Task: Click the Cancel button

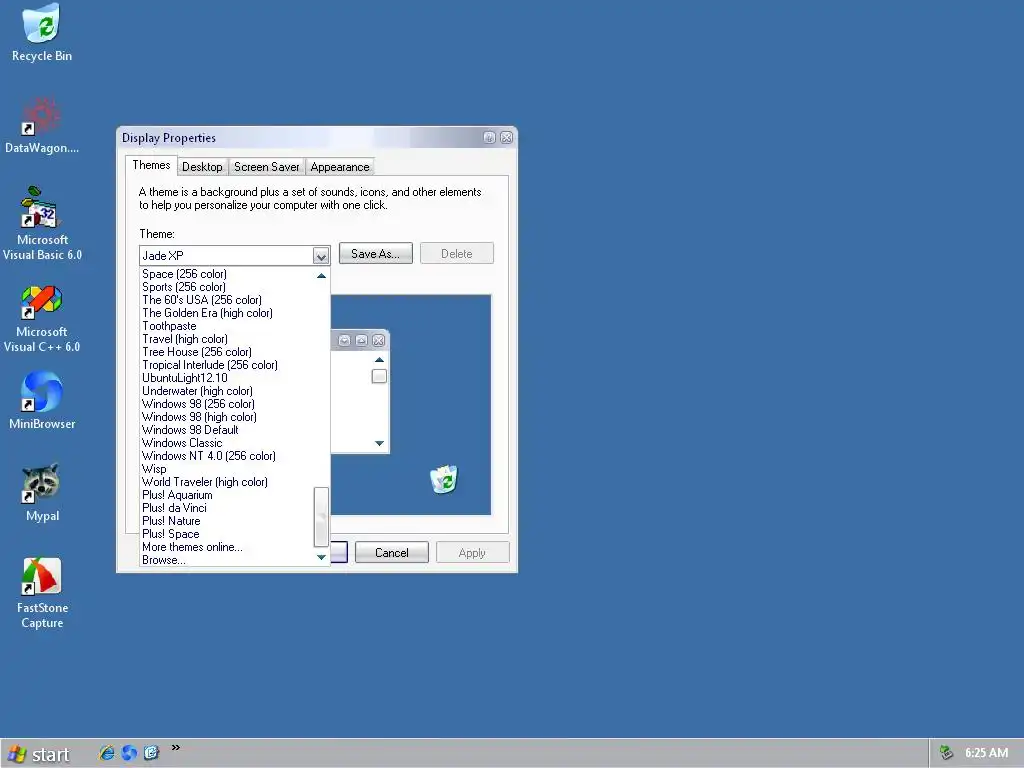Action: [392, 552]
